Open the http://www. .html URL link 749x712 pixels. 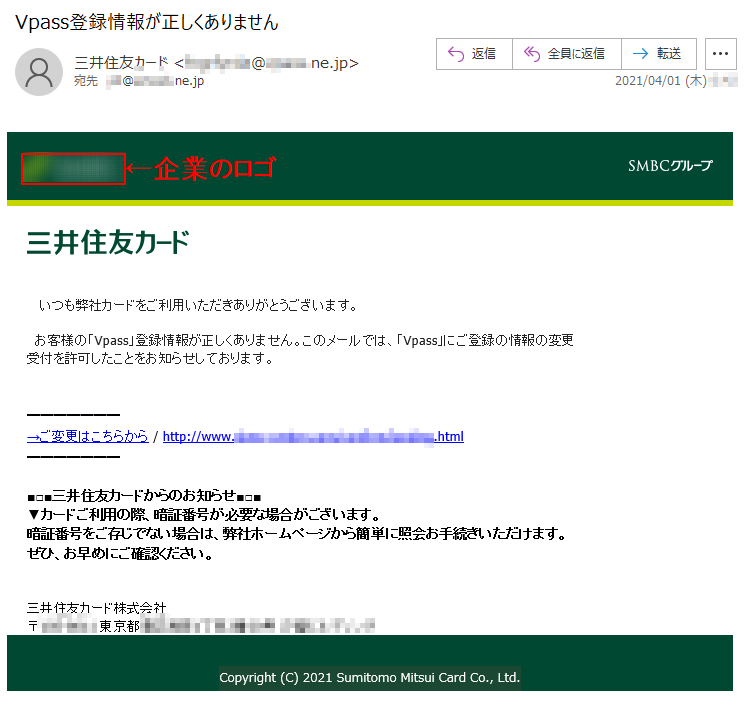[x=313, y=436]
